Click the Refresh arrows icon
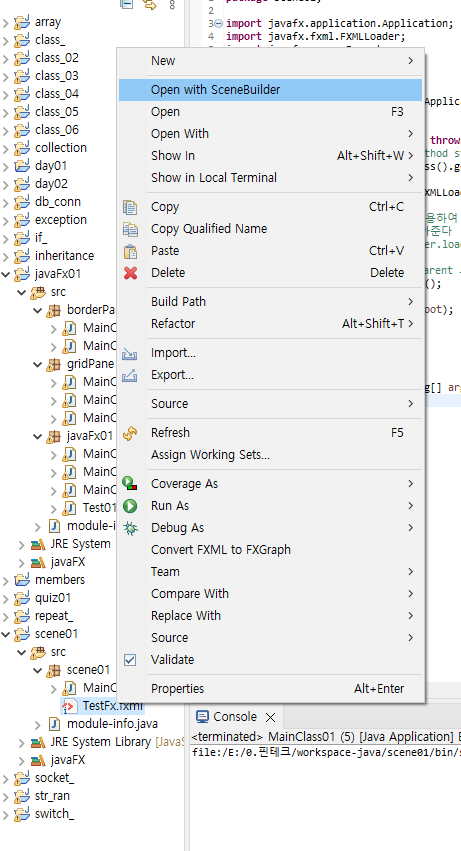 [130, 433]
